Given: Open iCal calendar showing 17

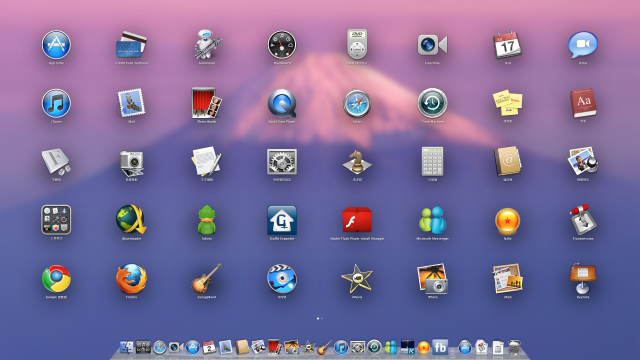Looking at the screenshot, I should coord(507,44).
